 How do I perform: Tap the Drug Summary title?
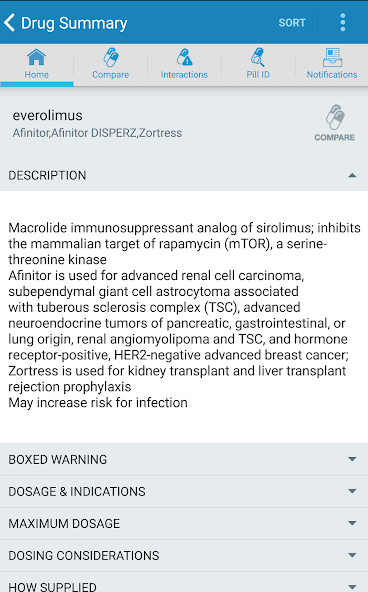click(74, 23)
